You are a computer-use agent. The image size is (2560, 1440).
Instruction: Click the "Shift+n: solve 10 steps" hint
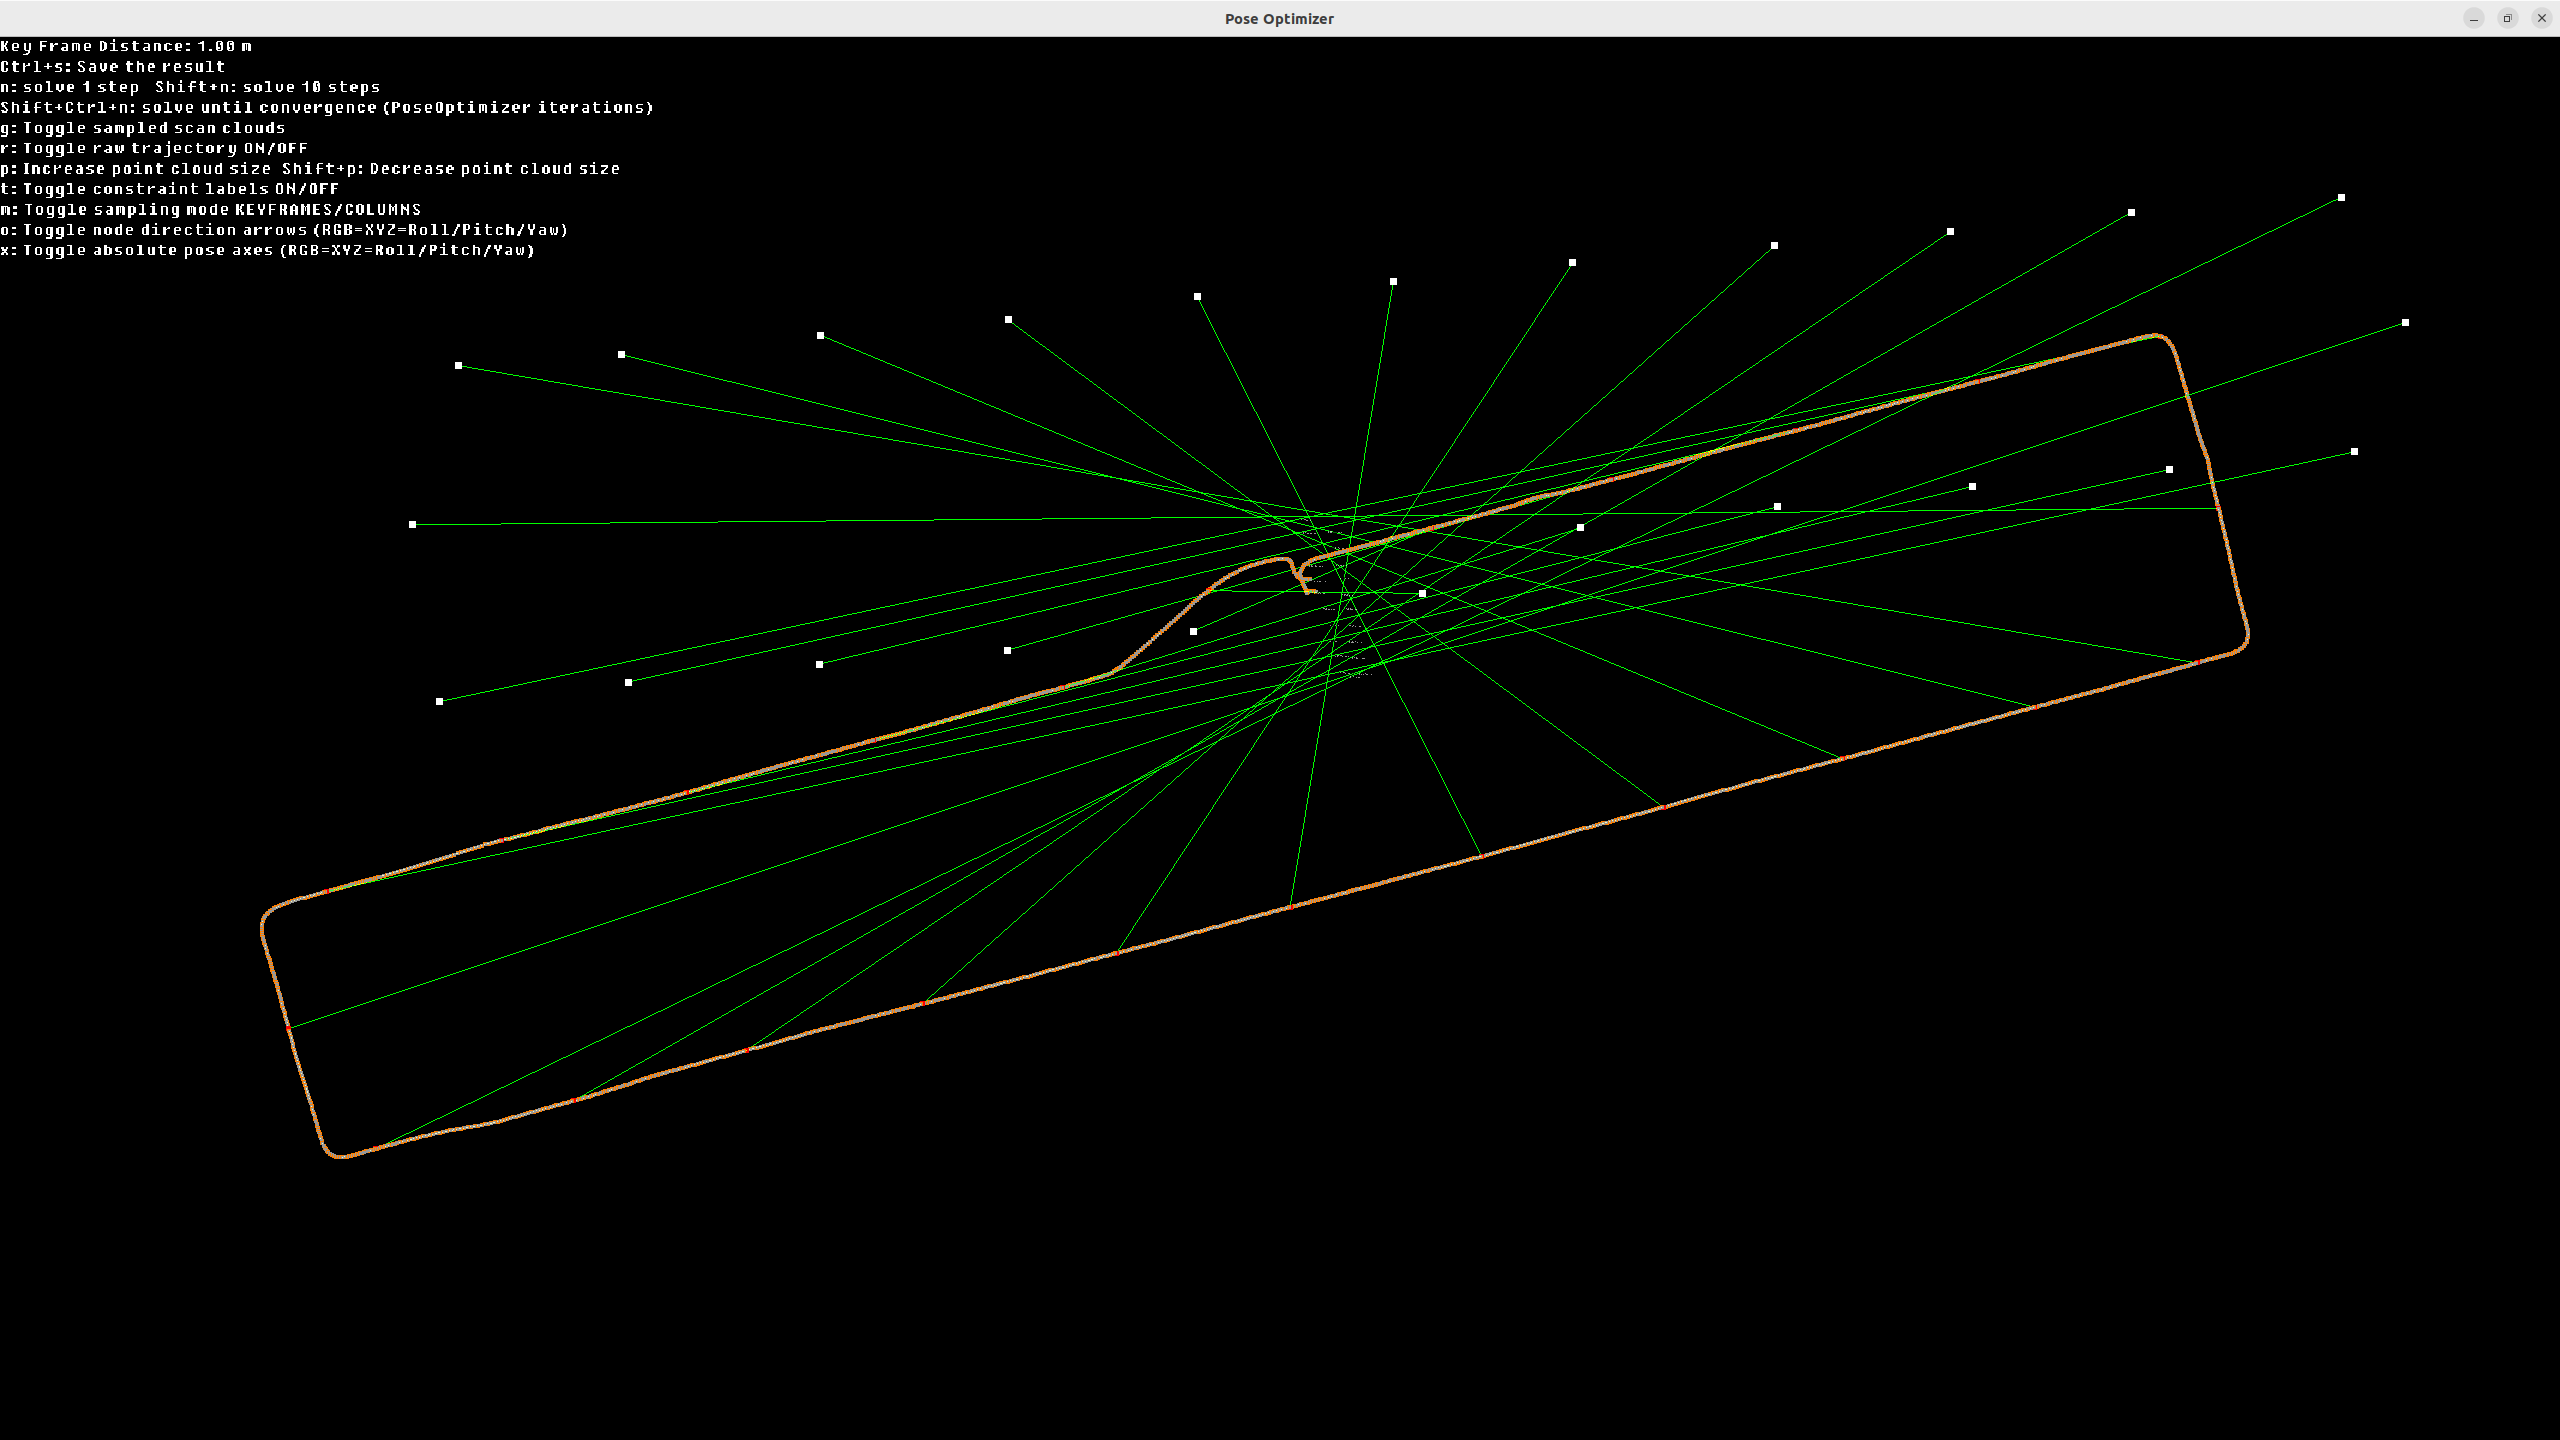[x=268, y=87]
